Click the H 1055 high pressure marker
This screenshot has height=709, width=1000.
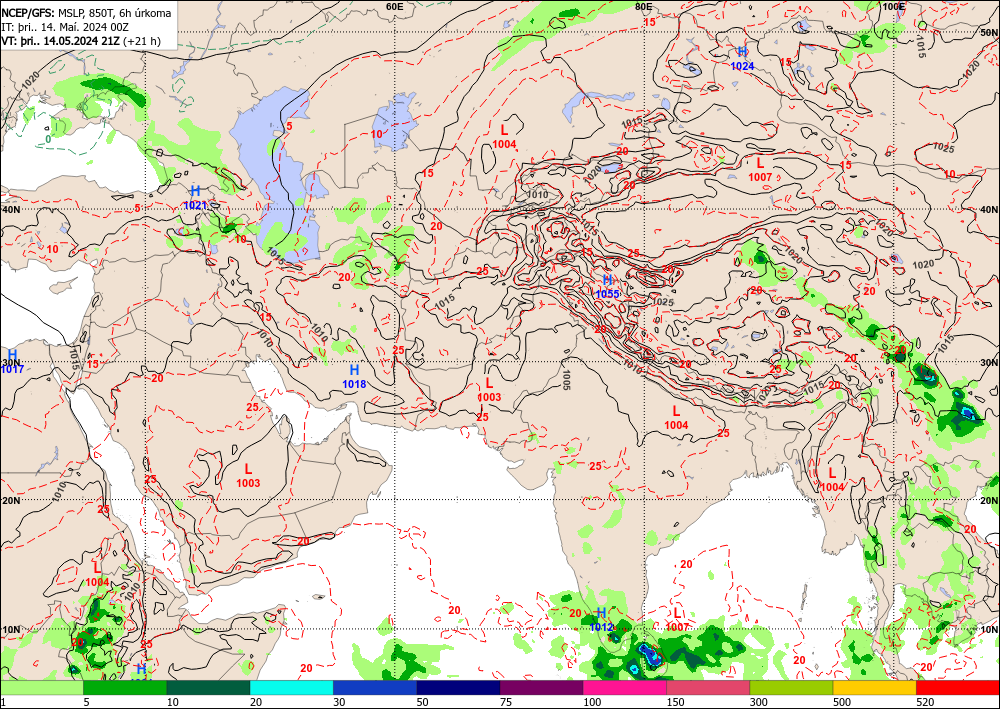pyautogui.click(x=607, y=287)
